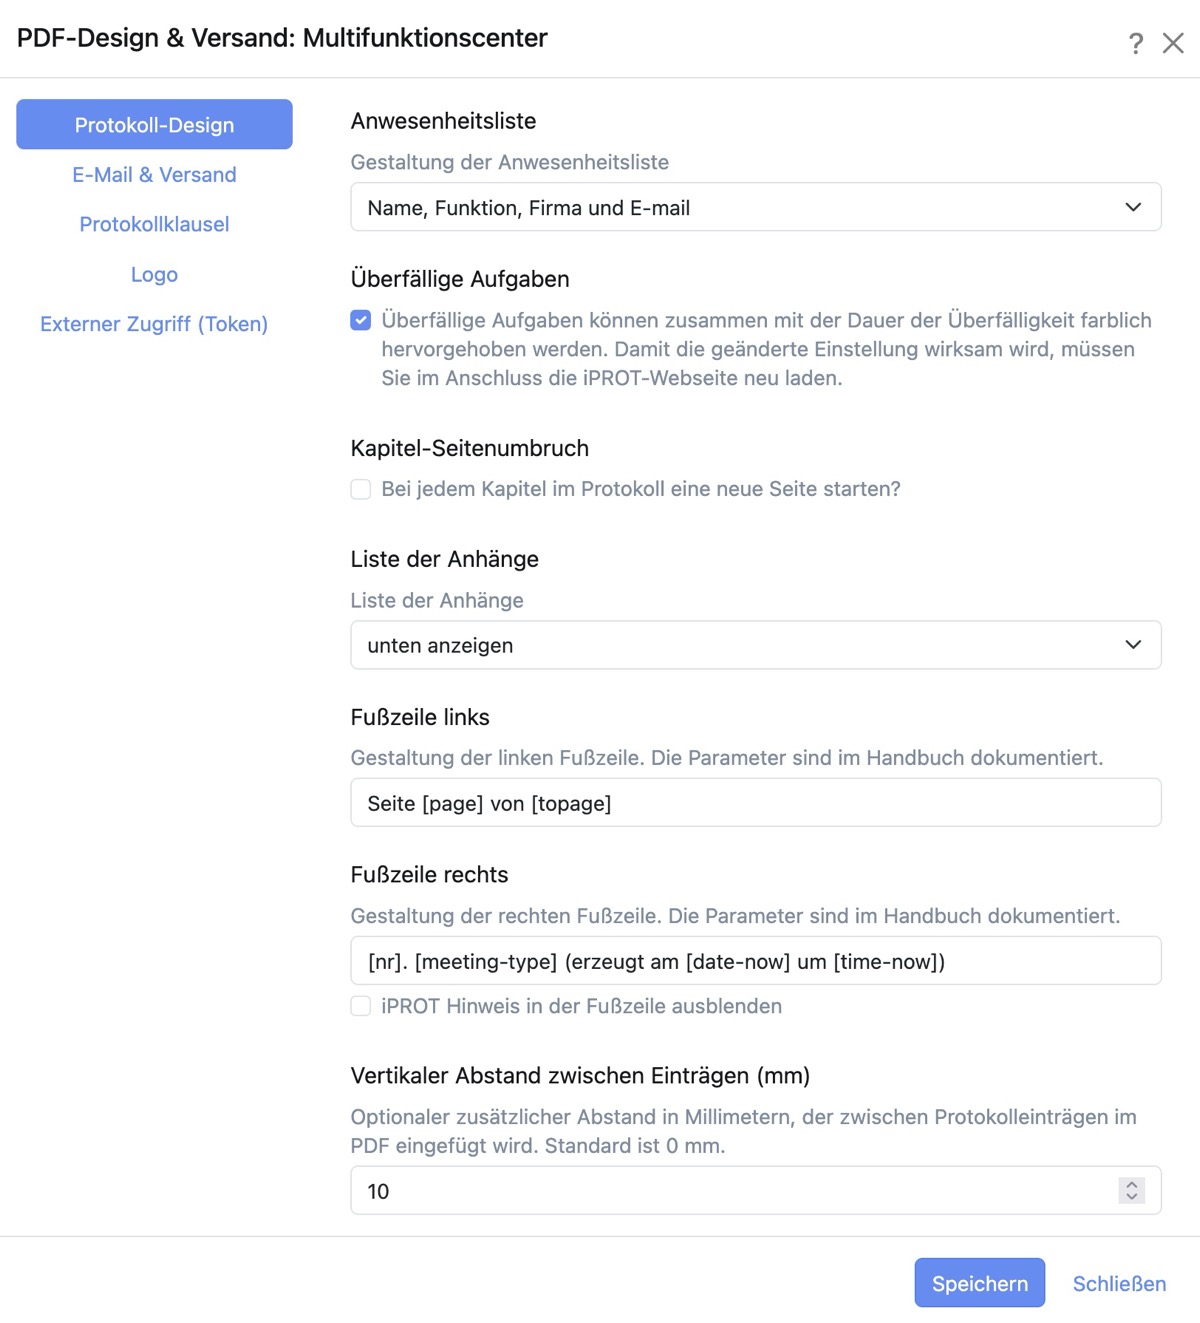
Task: Select the Protokoll-Design tab
Action: click(x=154, y=124)
